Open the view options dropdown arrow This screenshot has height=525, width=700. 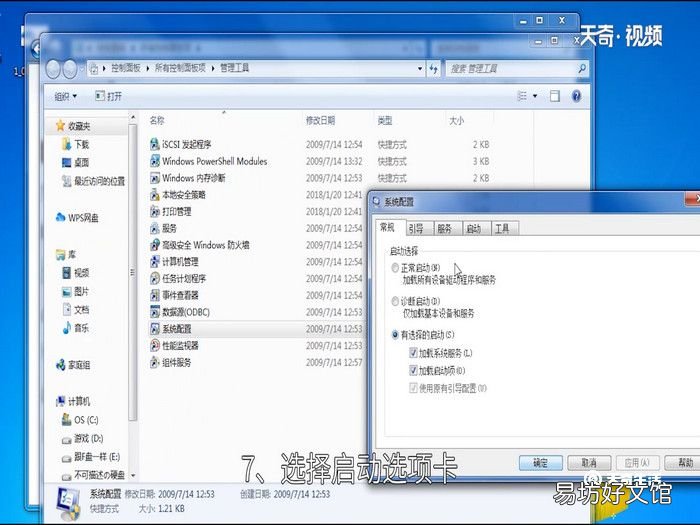click(535, 96)
